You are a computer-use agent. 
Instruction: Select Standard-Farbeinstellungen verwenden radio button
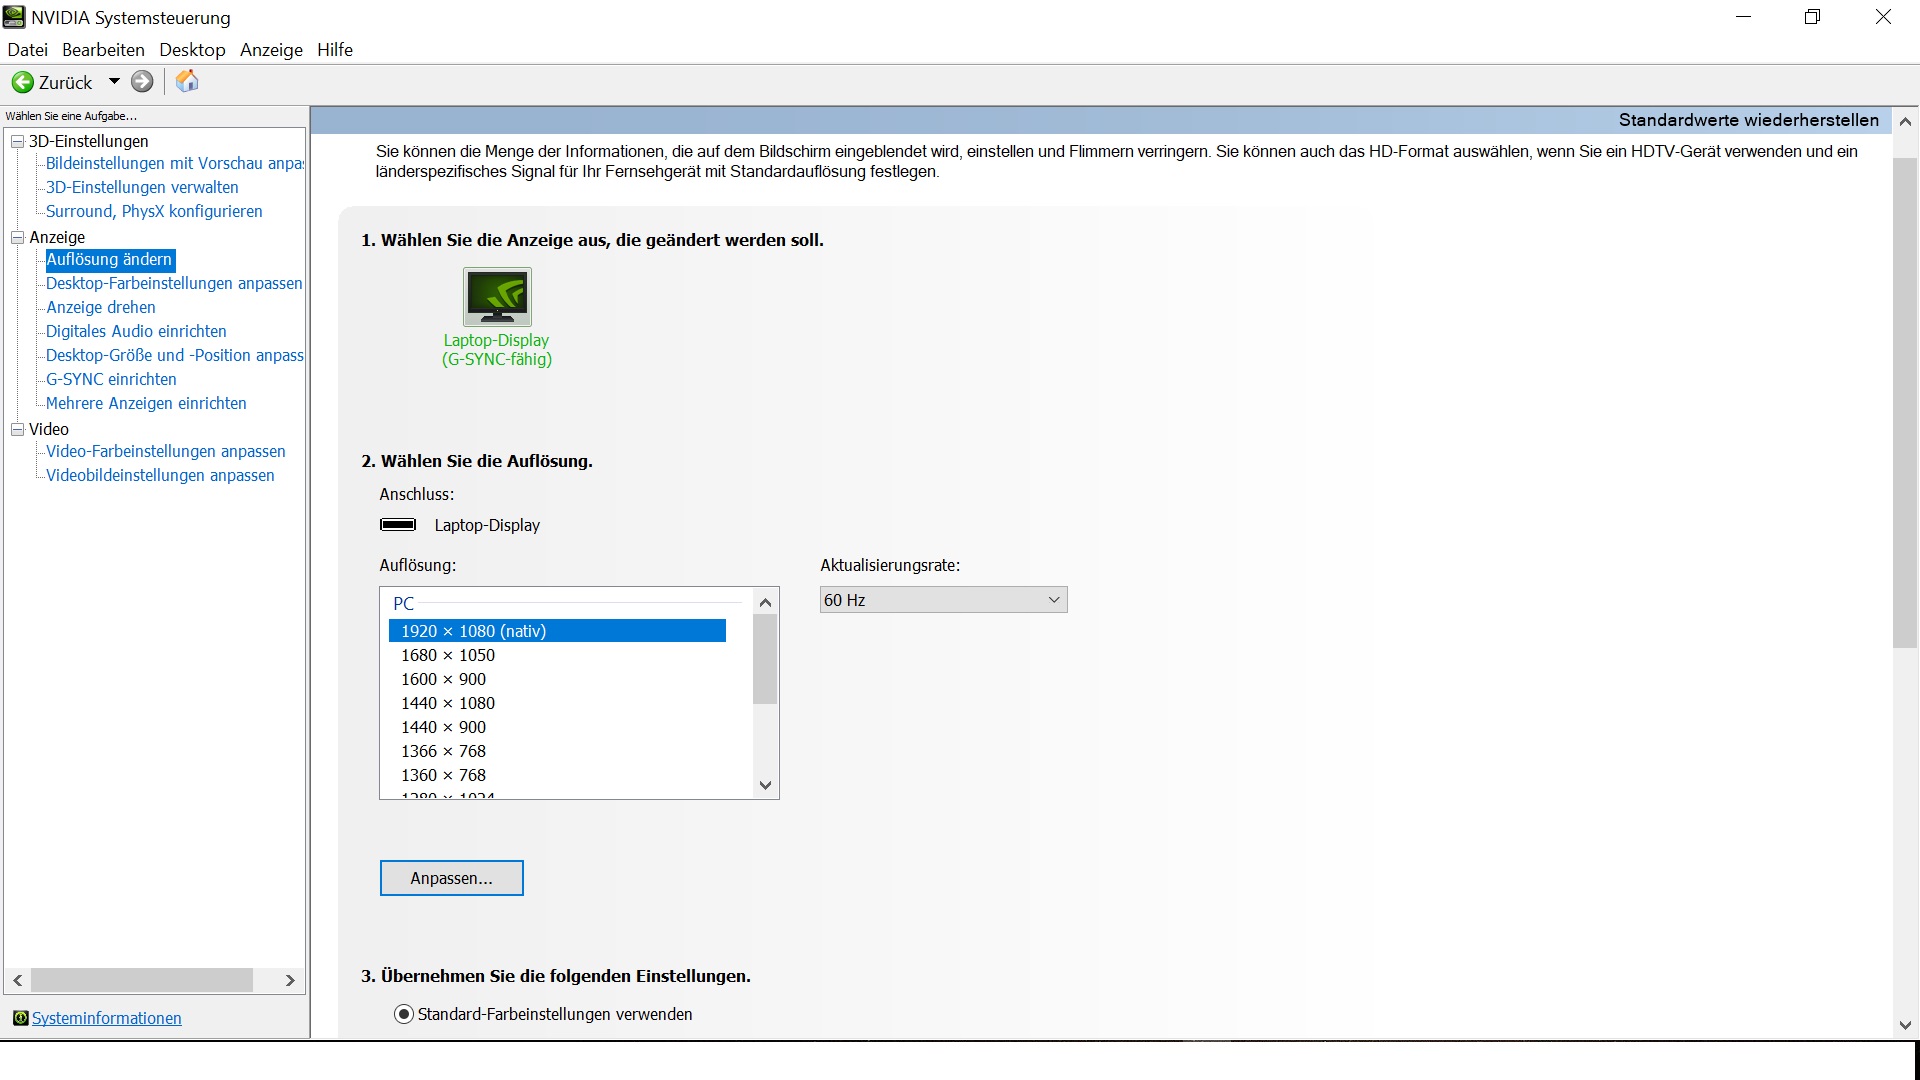click(404, 1014)
